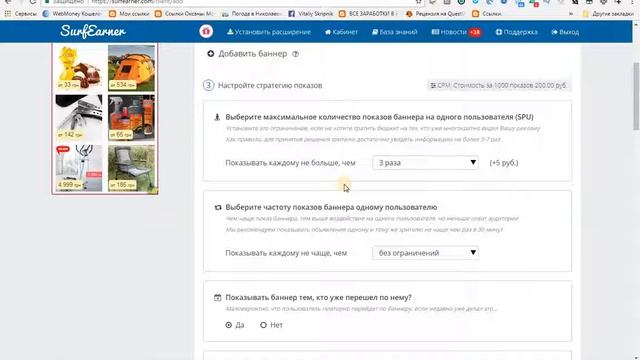Go to Кабинет in the top navigation
The width and height of the screenshot is (640, 360).
tap(341, 32)
